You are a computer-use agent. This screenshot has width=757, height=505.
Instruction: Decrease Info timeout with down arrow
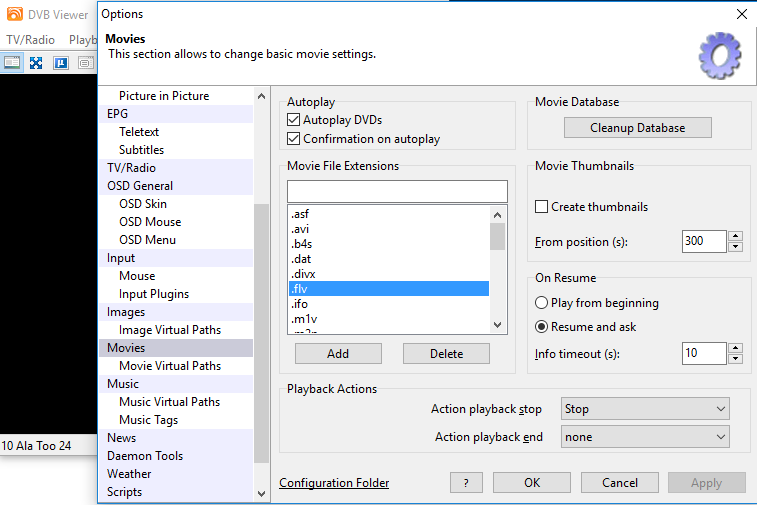(x=735, y=359)
